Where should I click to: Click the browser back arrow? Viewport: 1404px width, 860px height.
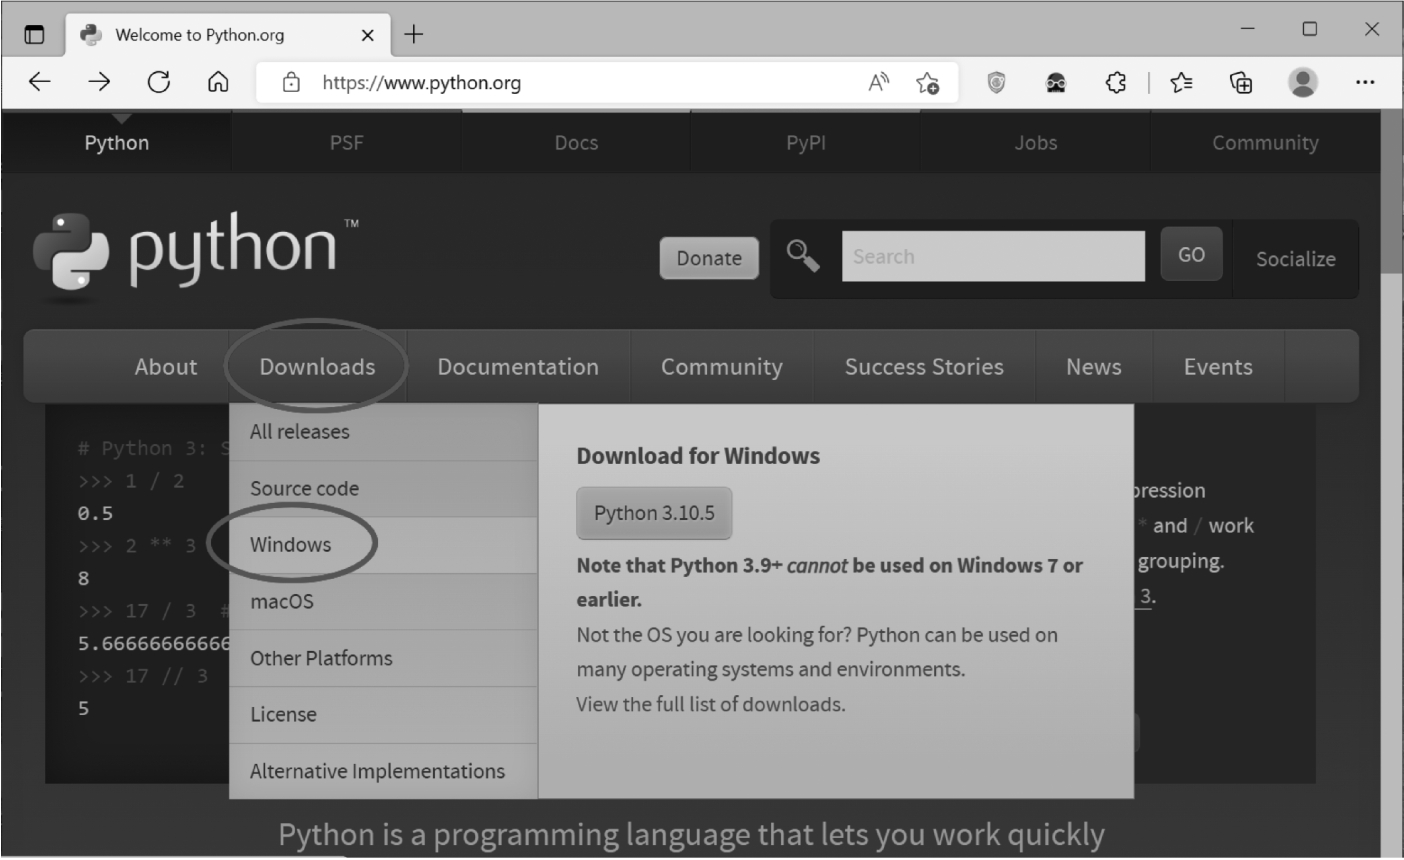pos(40,82)
